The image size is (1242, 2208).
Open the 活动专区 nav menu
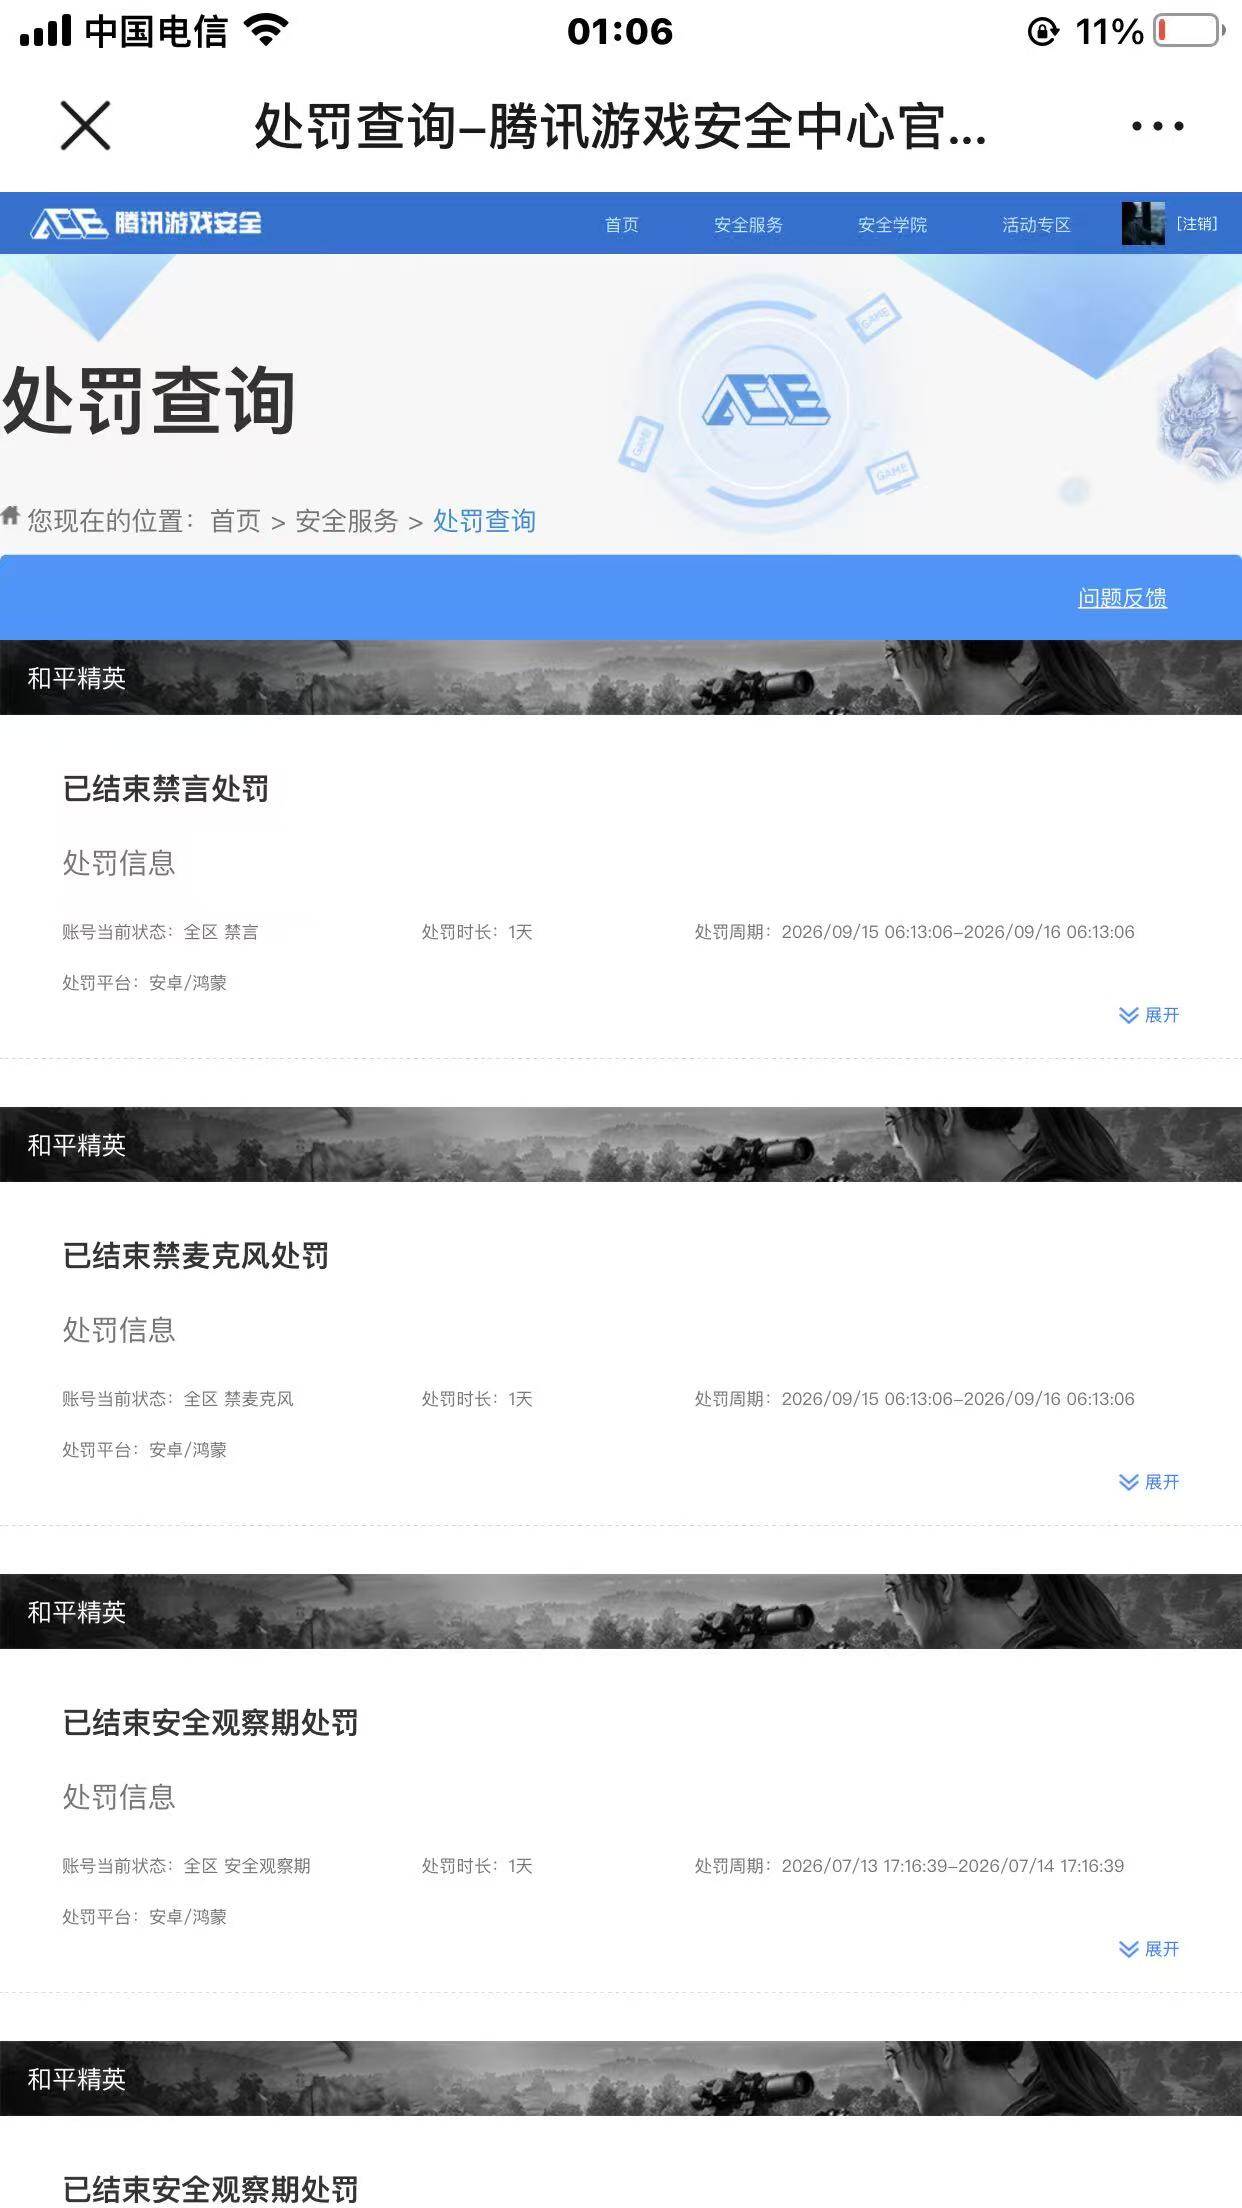(1036, 224)
